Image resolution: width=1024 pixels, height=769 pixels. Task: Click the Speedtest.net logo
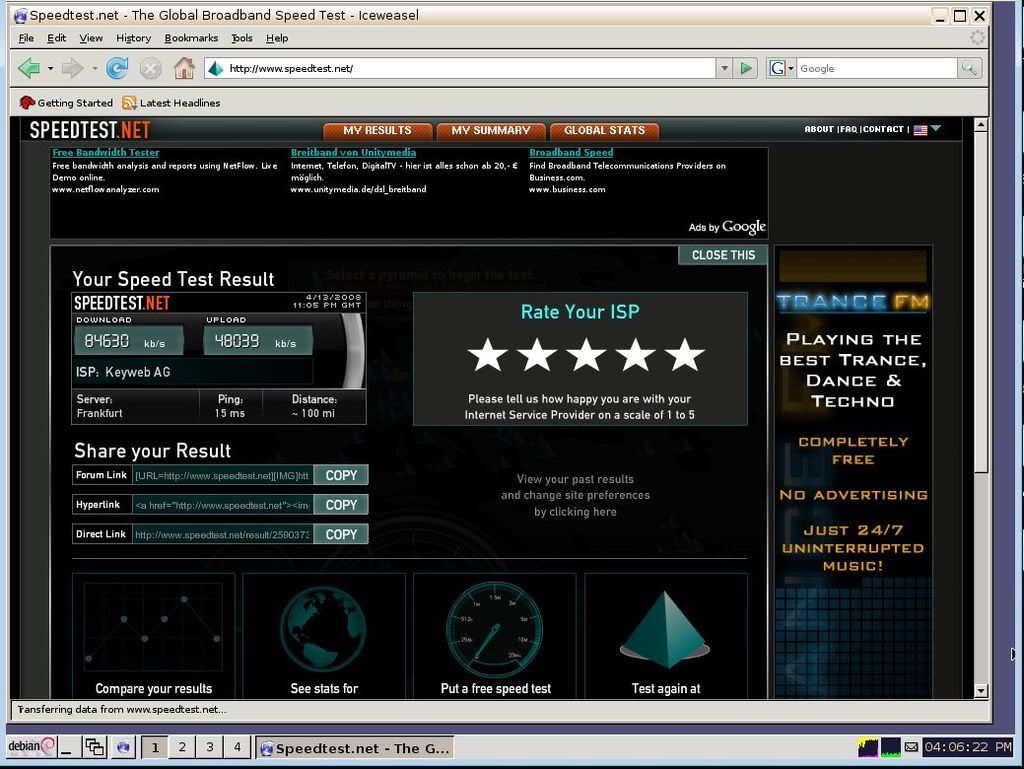(89, 130)
